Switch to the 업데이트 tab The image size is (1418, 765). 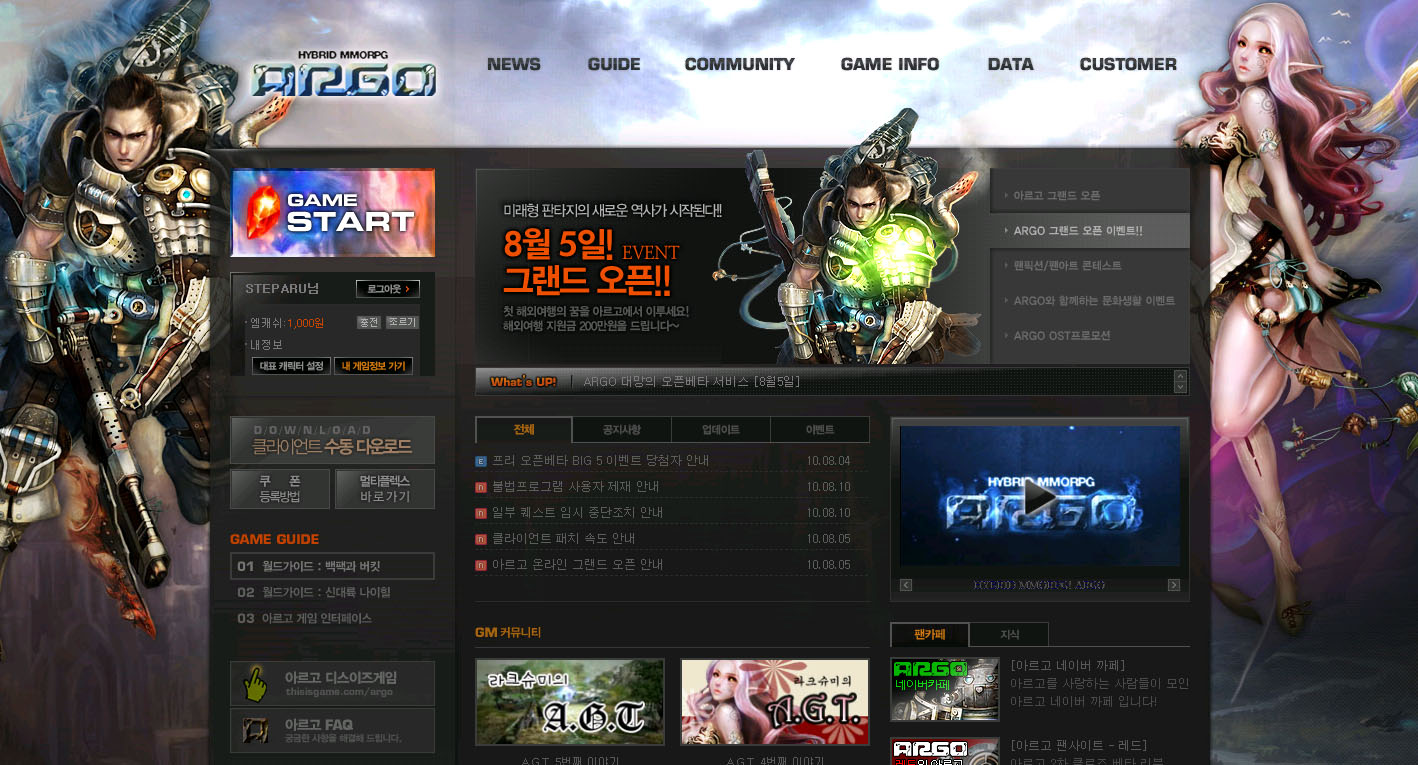point(721,430)
